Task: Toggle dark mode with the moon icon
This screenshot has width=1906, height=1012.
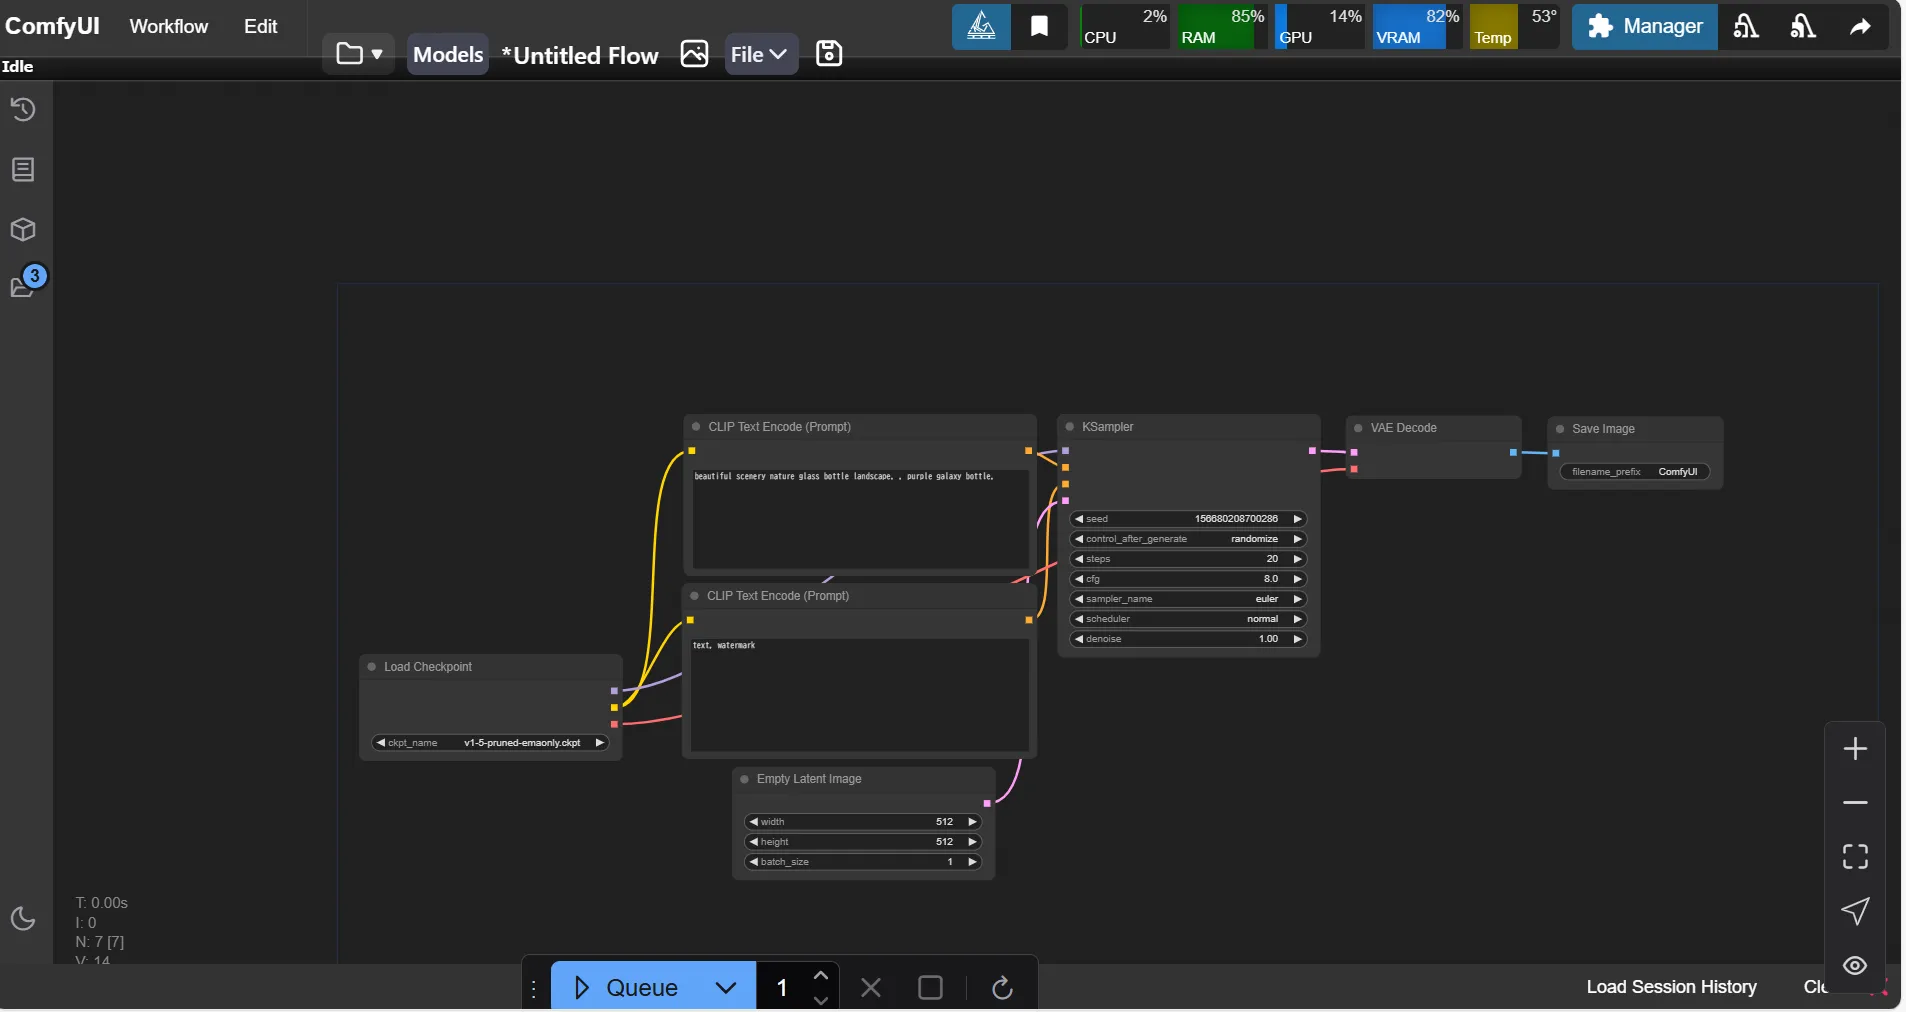Action: coord(23,919)
